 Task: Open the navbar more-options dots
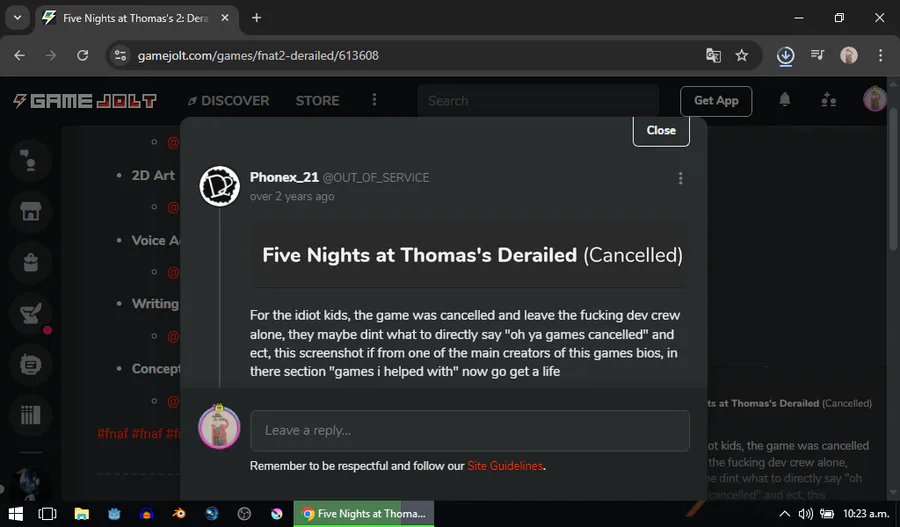[x=374, y=100]
